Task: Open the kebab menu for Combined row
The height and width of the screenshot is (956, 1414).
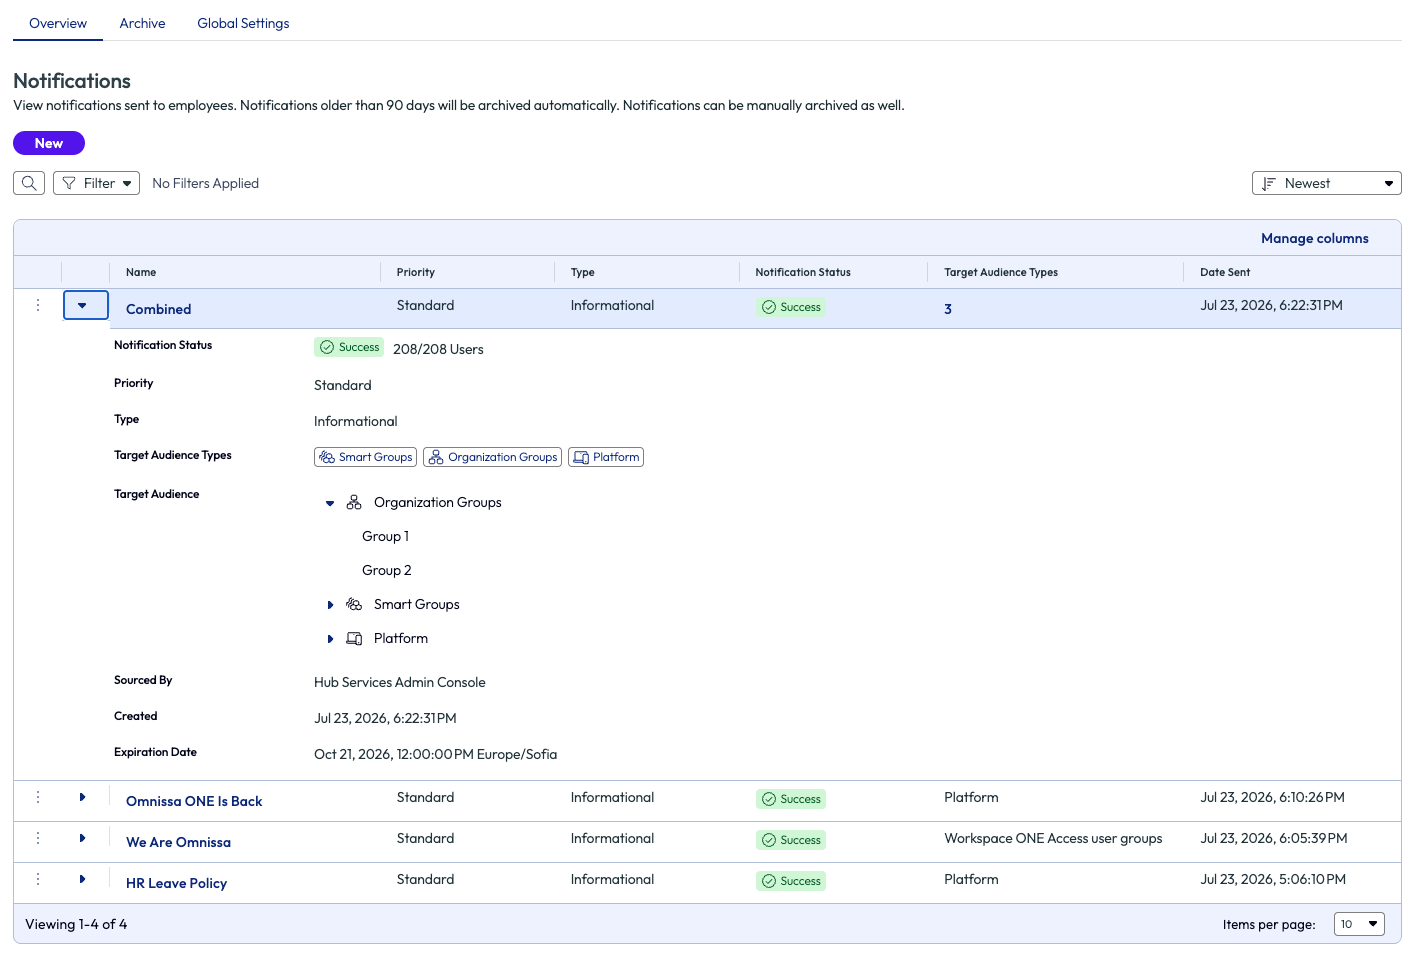Action: (38, 305)
